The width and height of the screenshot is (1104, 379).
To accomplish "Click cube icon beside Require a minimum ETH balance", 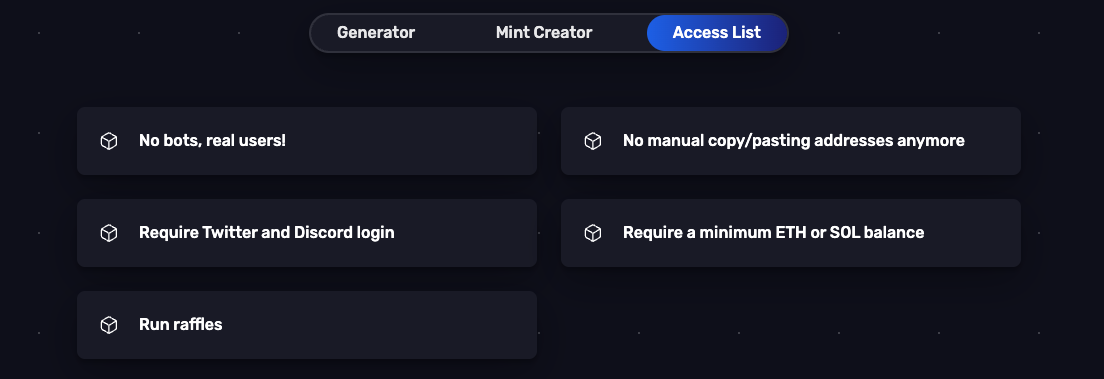I will [x=593, y=232].
